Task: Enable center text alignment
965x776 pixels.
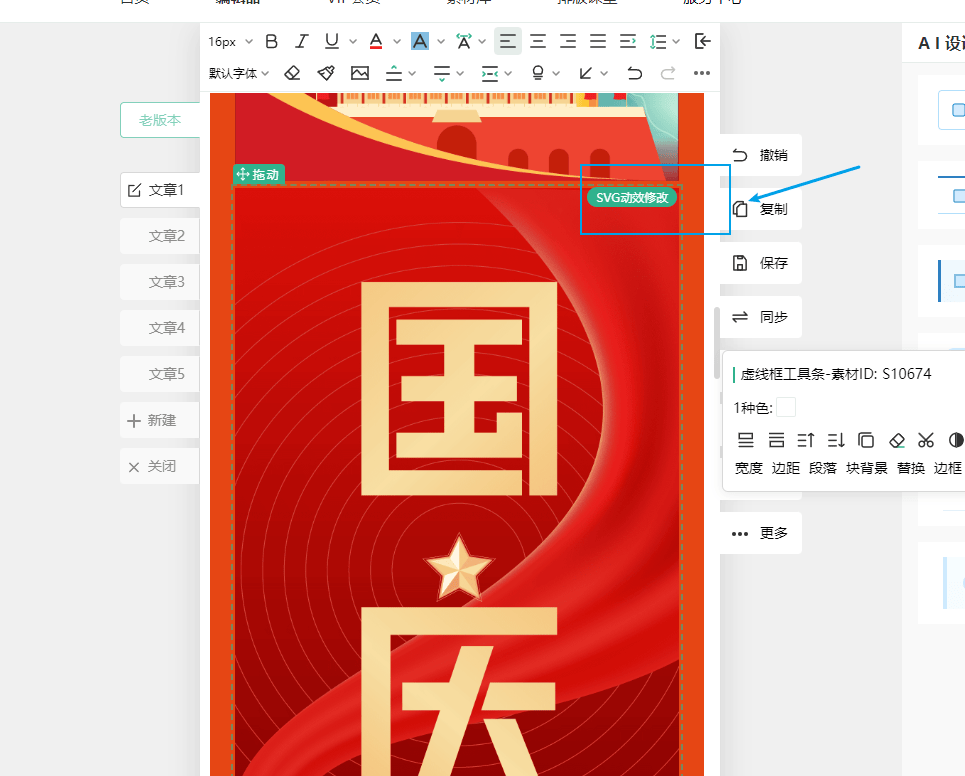Action: pyautogui.click(x=538, y=41)
